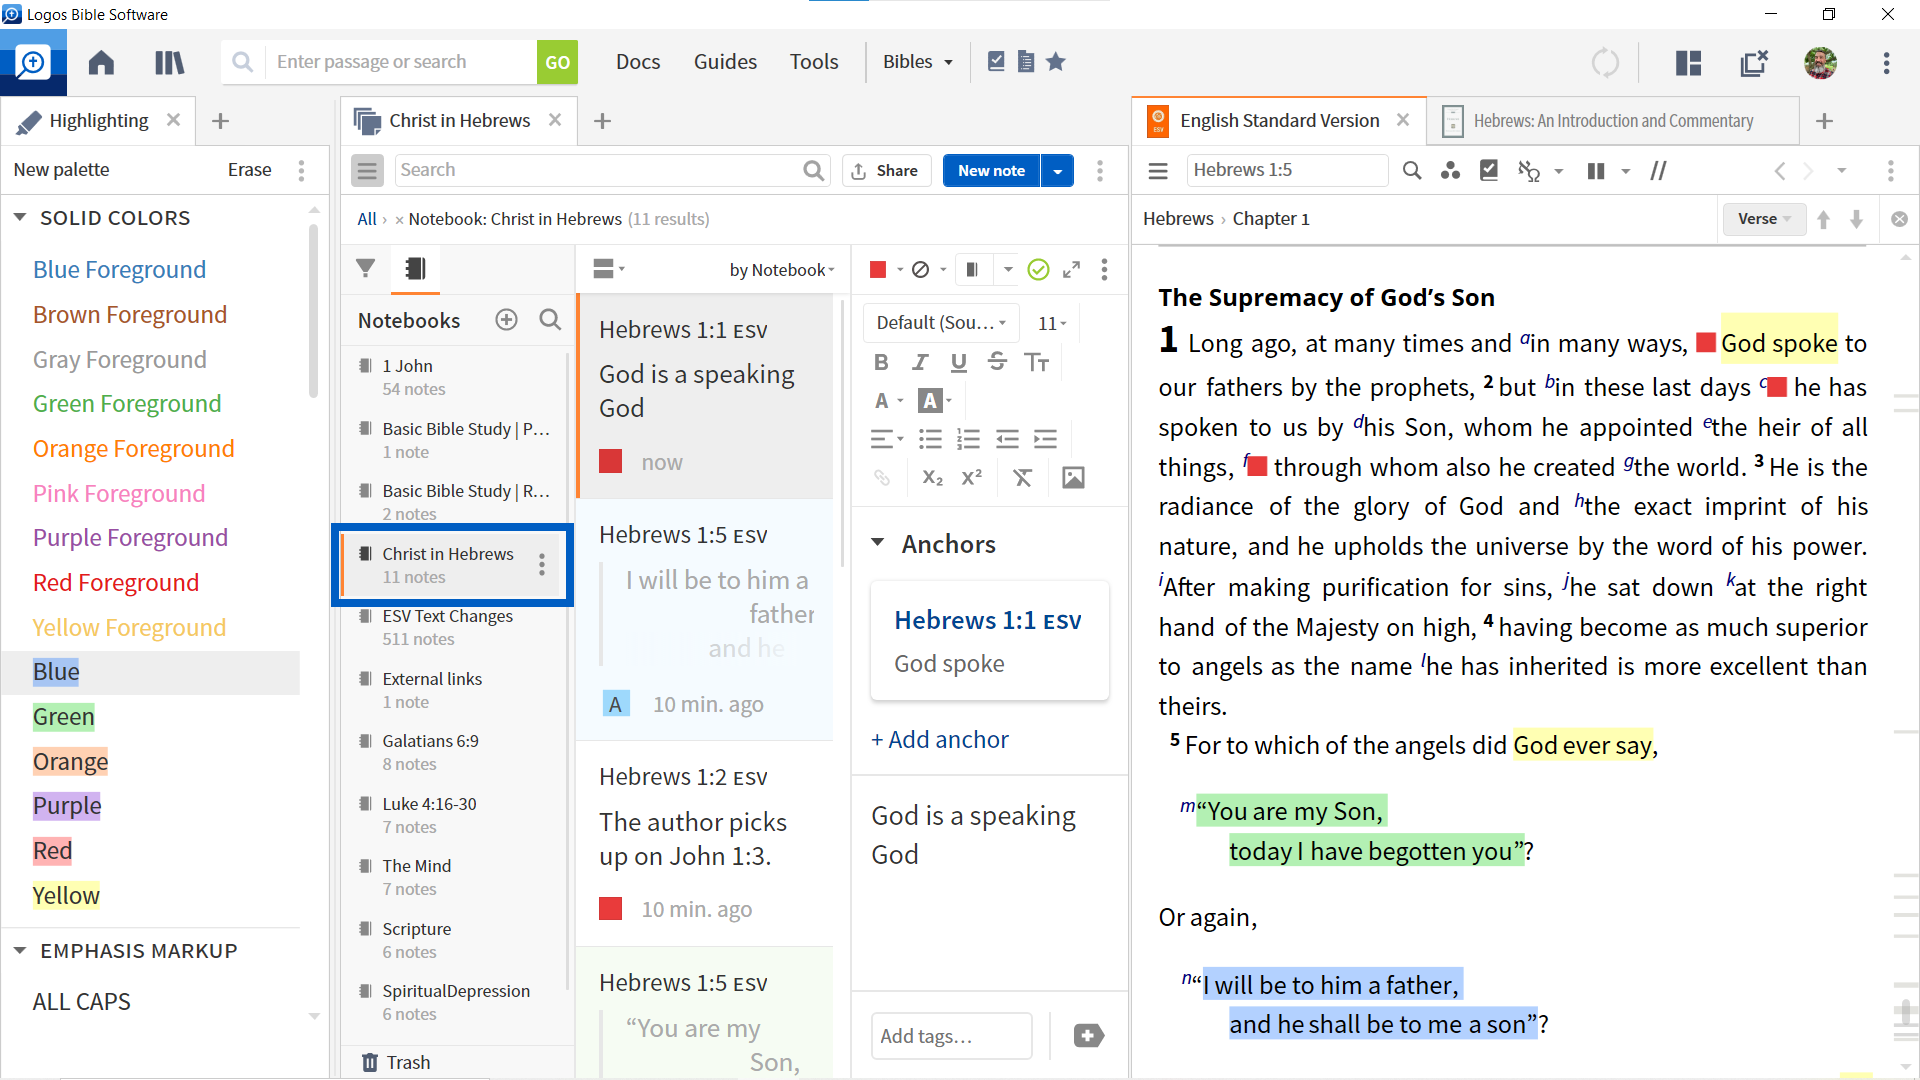This screenshot has height=1080, width=1920.
Task: Expand note editor to full size
Action: pos(1071,269)
